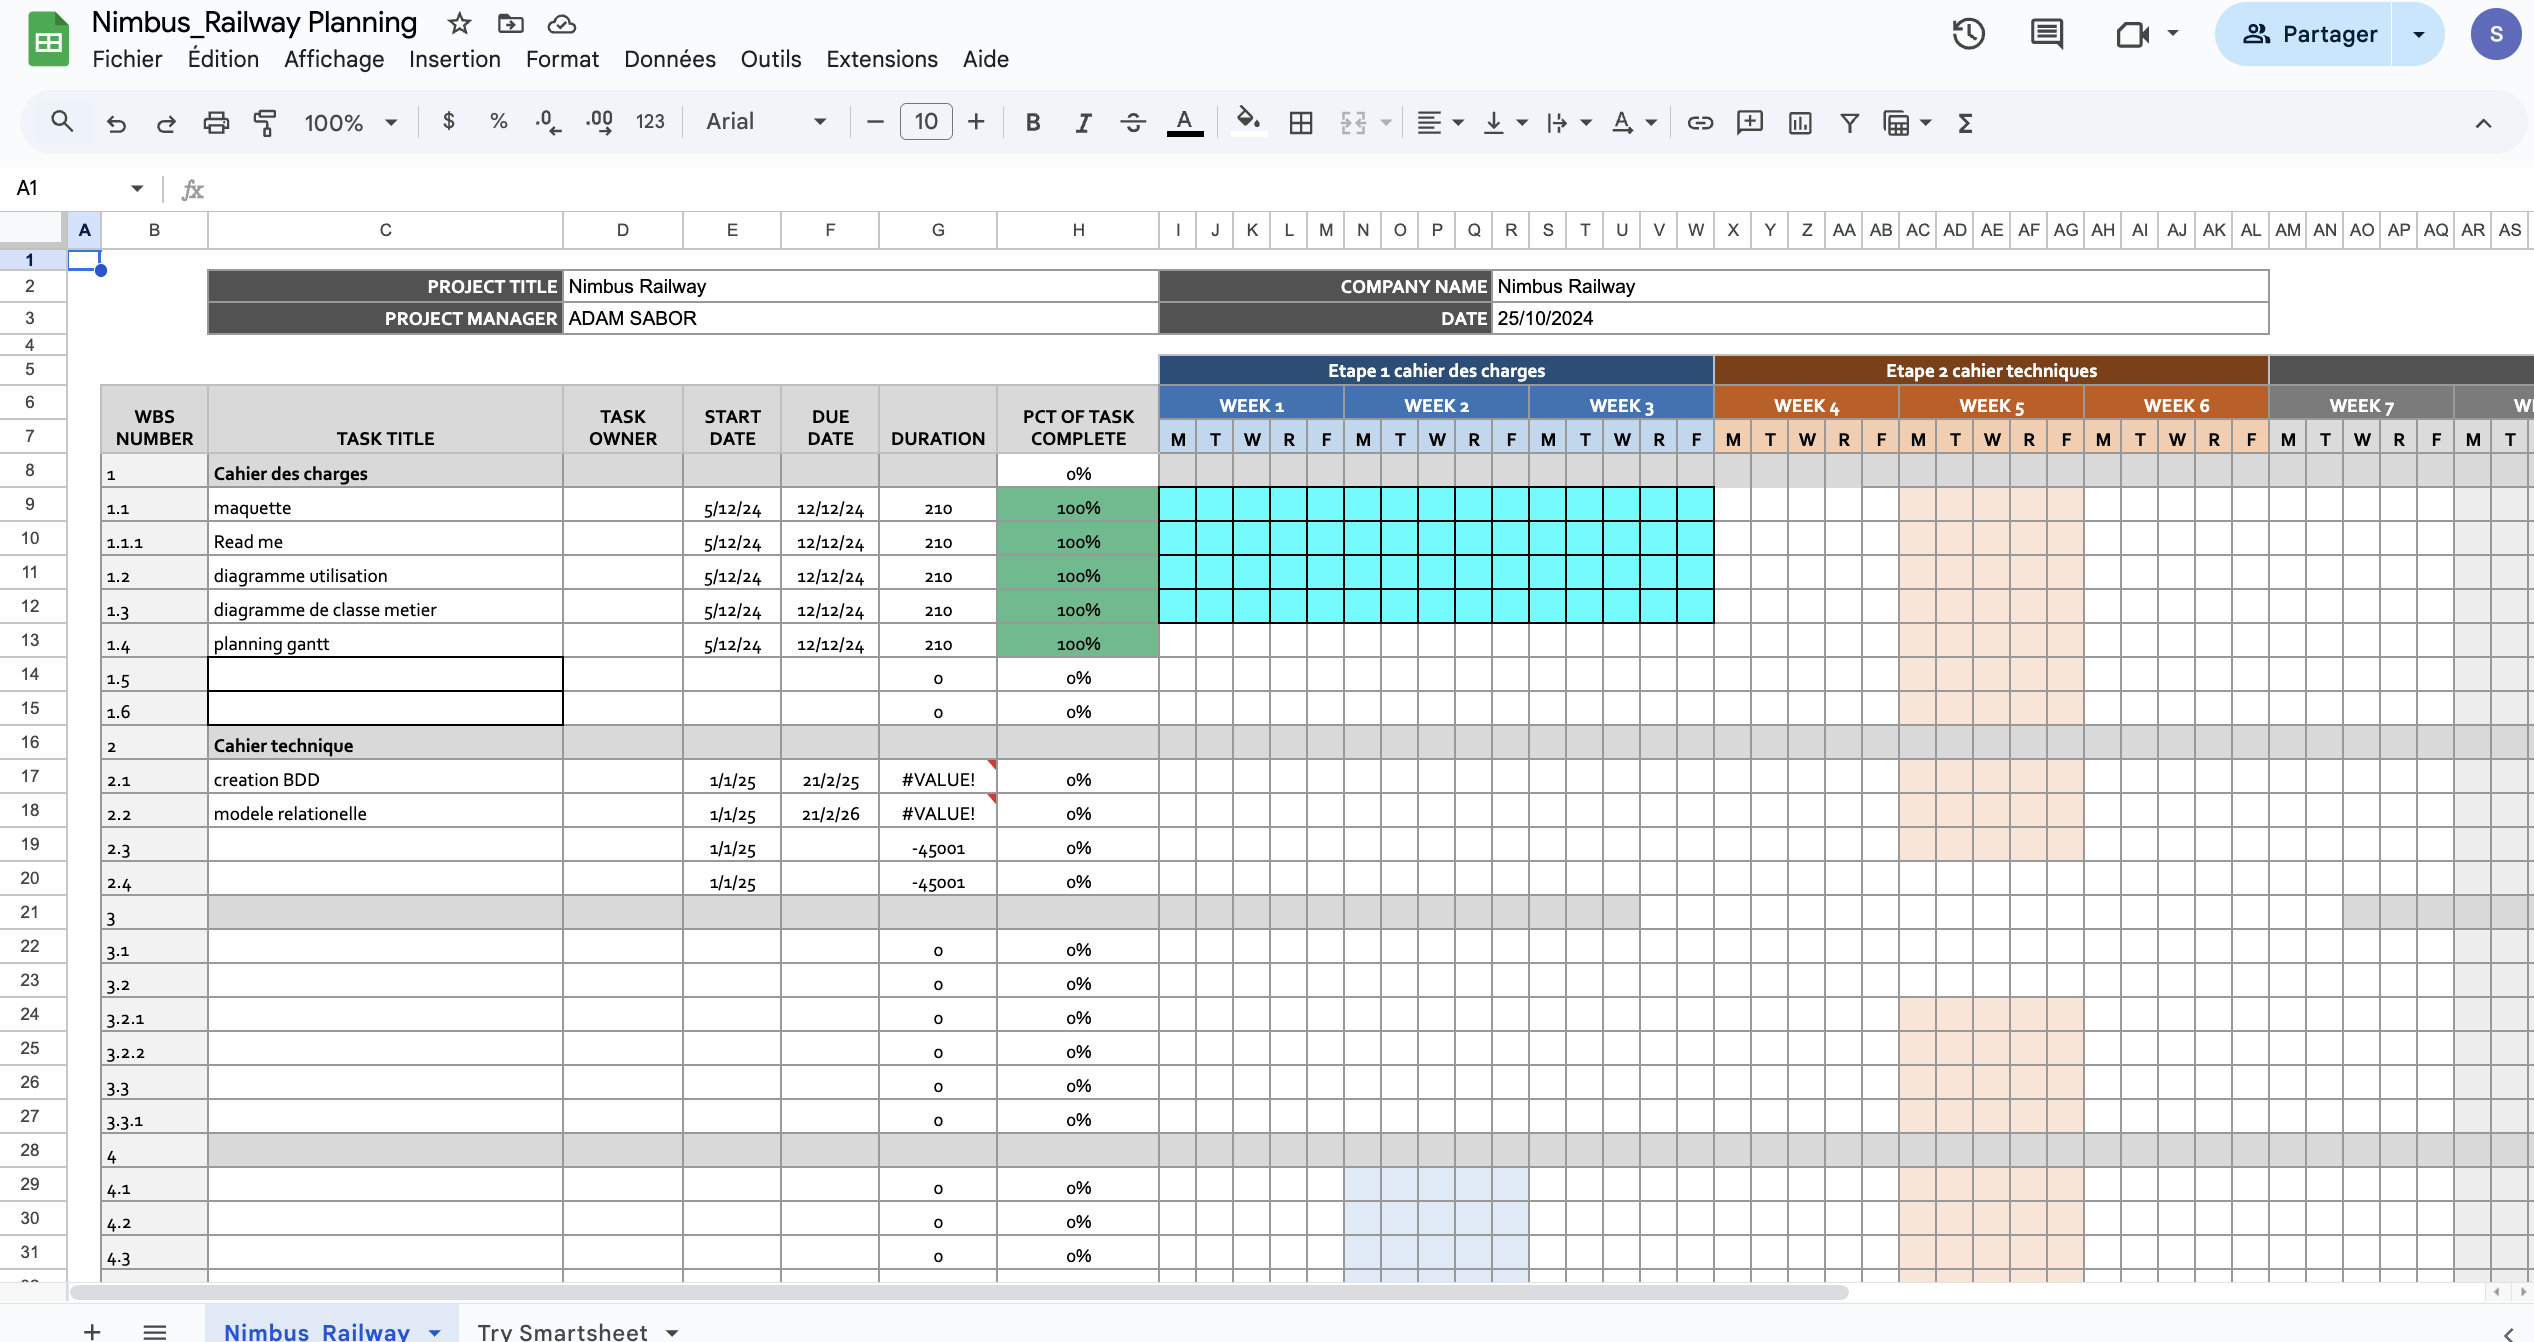Star the Nimbus_Railway Planning document

click(x=459, y=23)
